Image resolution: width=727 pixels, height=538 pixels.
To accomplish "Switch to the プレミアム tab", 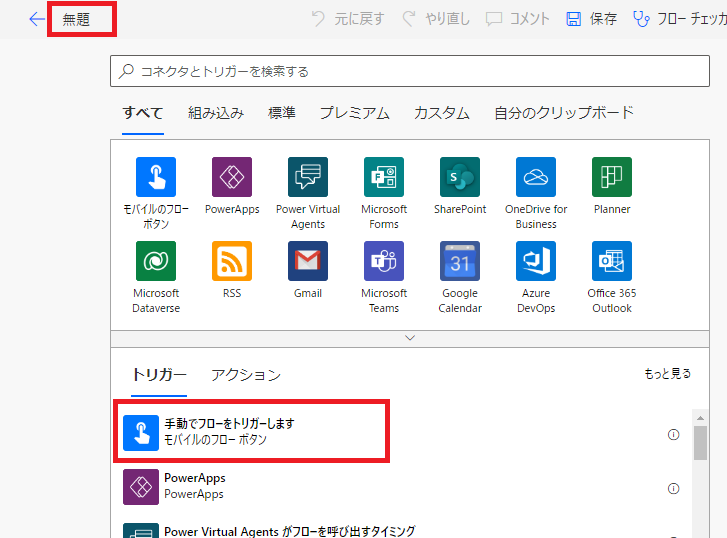I will click(x=355, y=113).
